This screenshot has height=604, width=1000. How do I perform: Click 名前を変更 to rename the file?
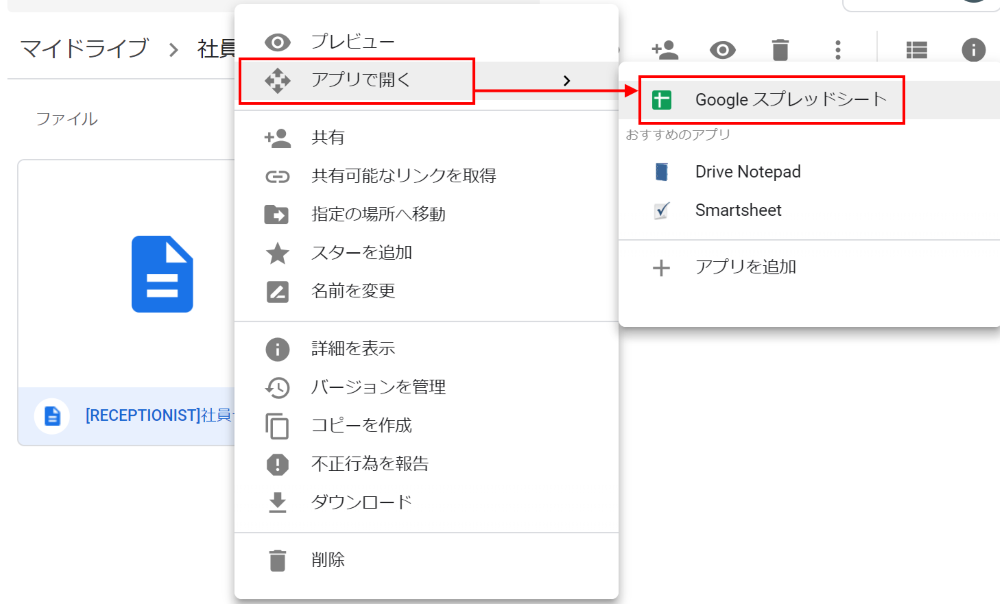point(353,291)
